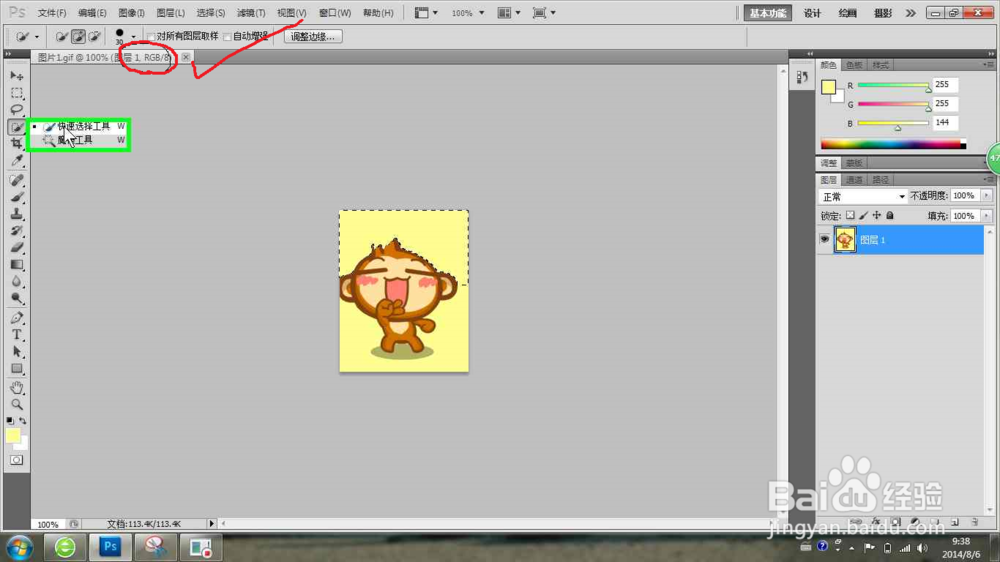This screenshot has height=562, width=1000.
Task: Switch to the 色板 tab
Action: (x=854, y=65)
